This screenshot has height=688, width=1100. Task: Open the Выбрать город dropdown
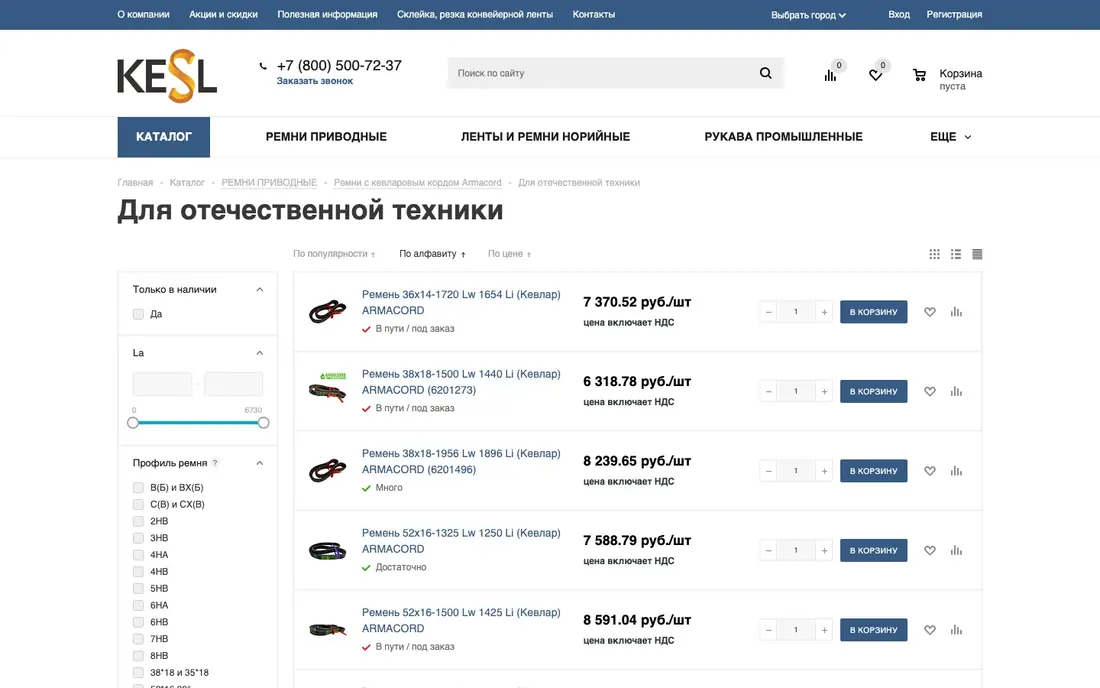click(808, 15)
